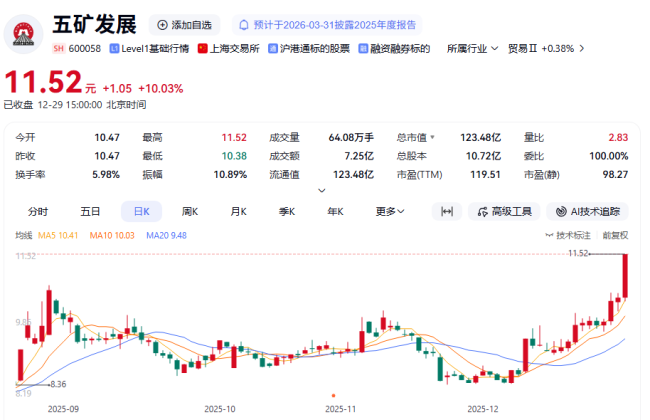Image resolution: width=650 pixels, height=420 pixels.
Task: Switch to the 五日 chart tab
Action: [90, 211]
